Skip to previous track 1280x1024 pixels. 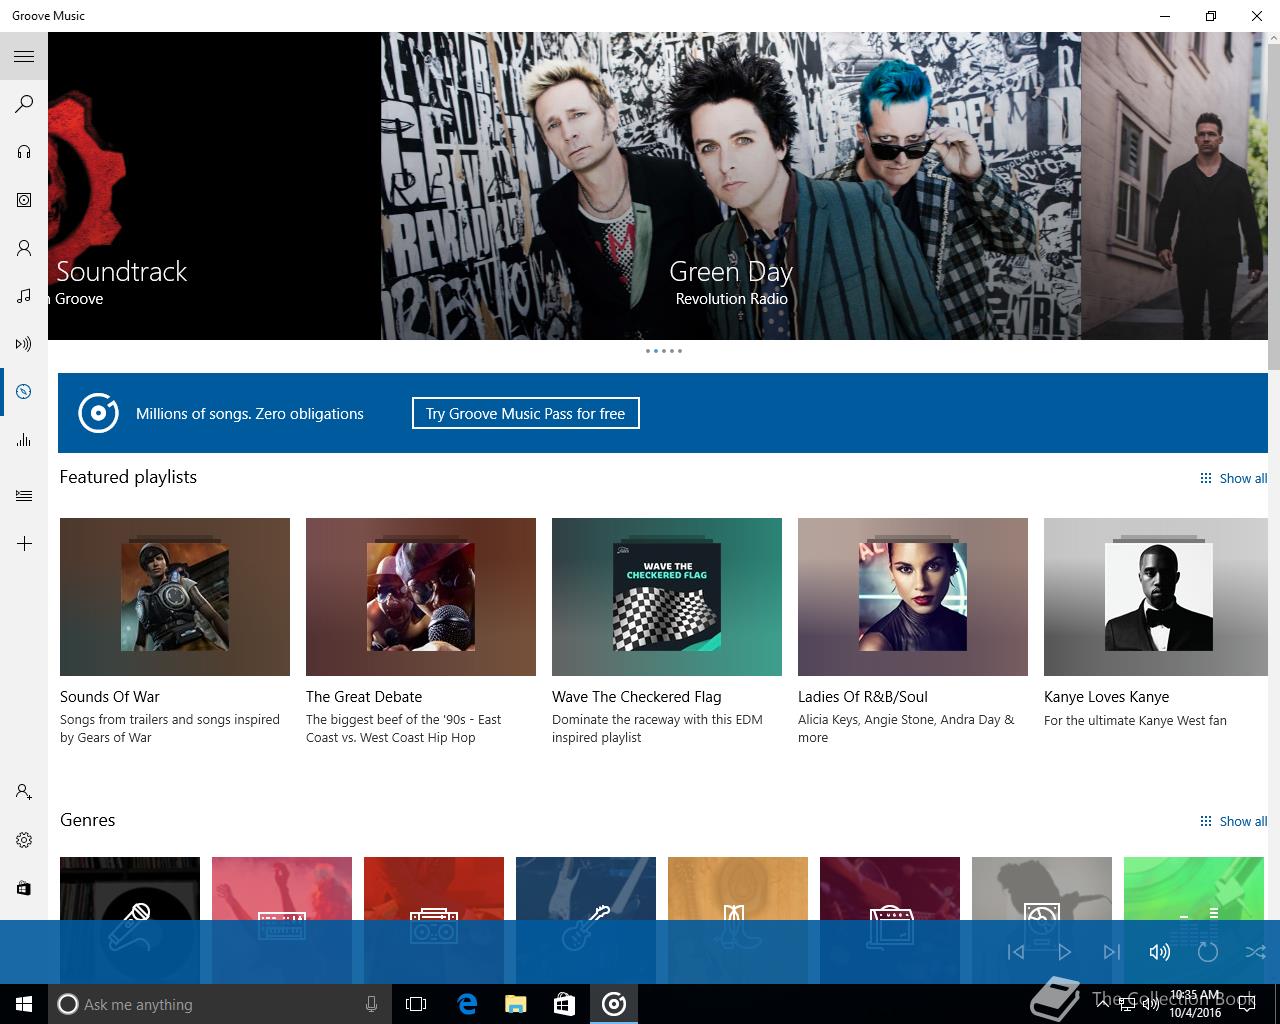pos(1016,952)
